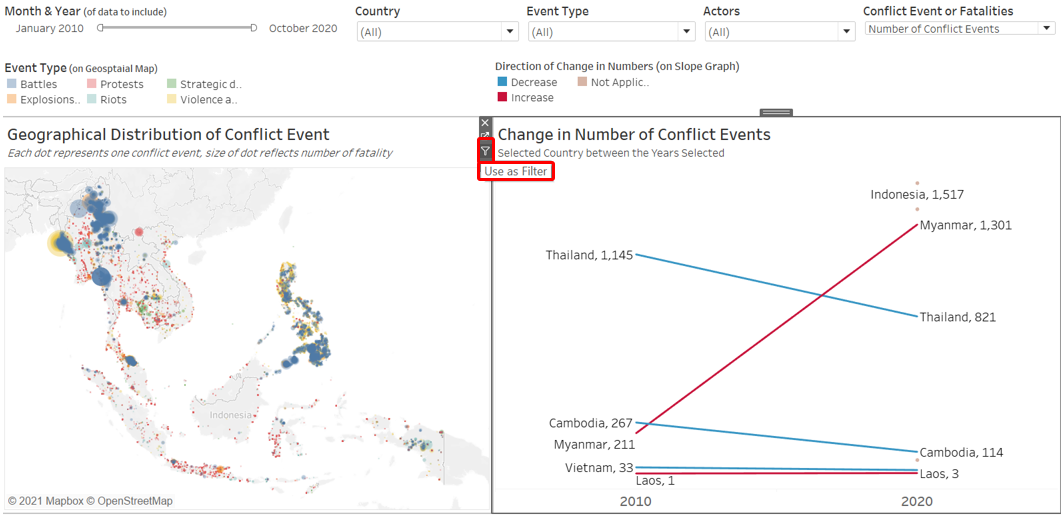The width and height of the screenshot is (1063, 515).
Task: Click the X icon on the slope graph panel
Action: point(485,123)
